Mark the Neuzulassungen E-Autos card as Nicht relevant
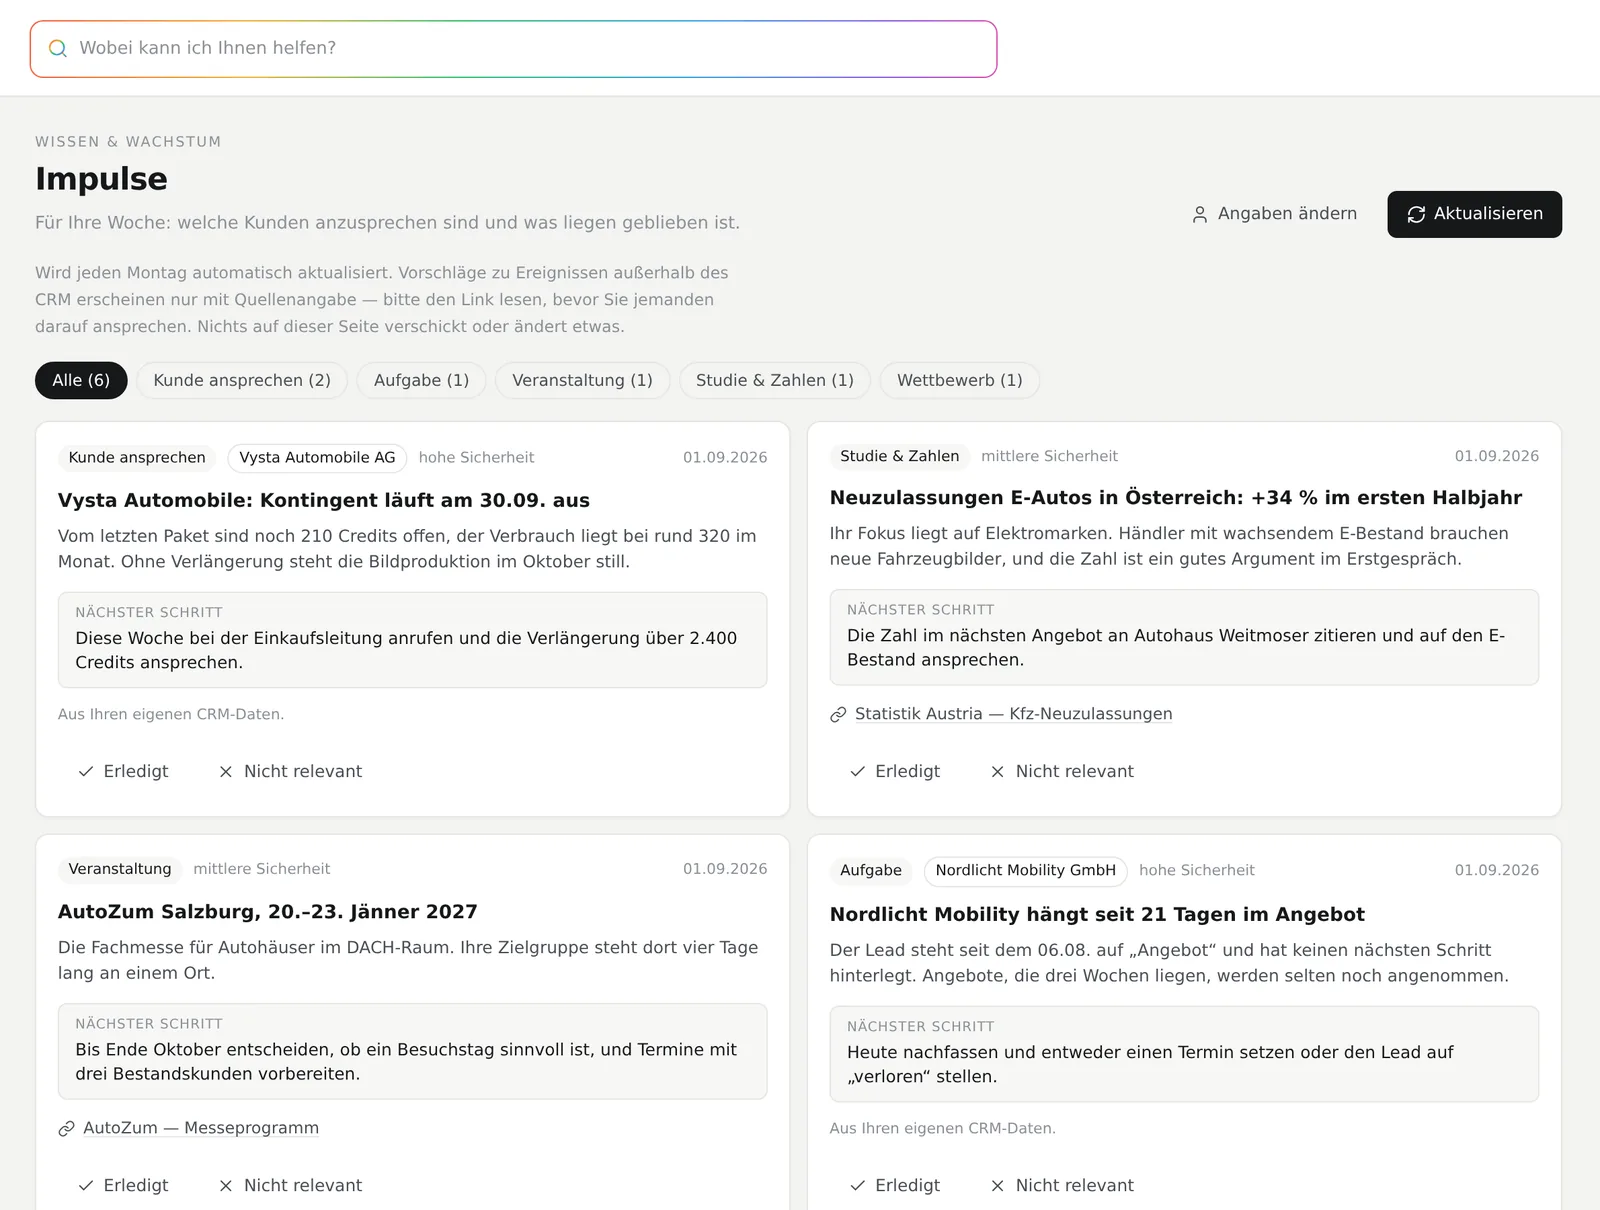 pos(1062,771)
